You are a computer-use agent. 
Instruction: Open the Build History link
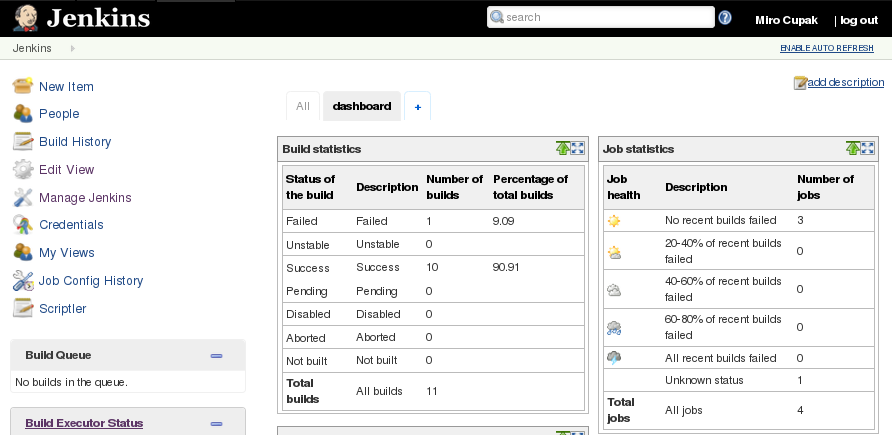[x=75, y=142]
